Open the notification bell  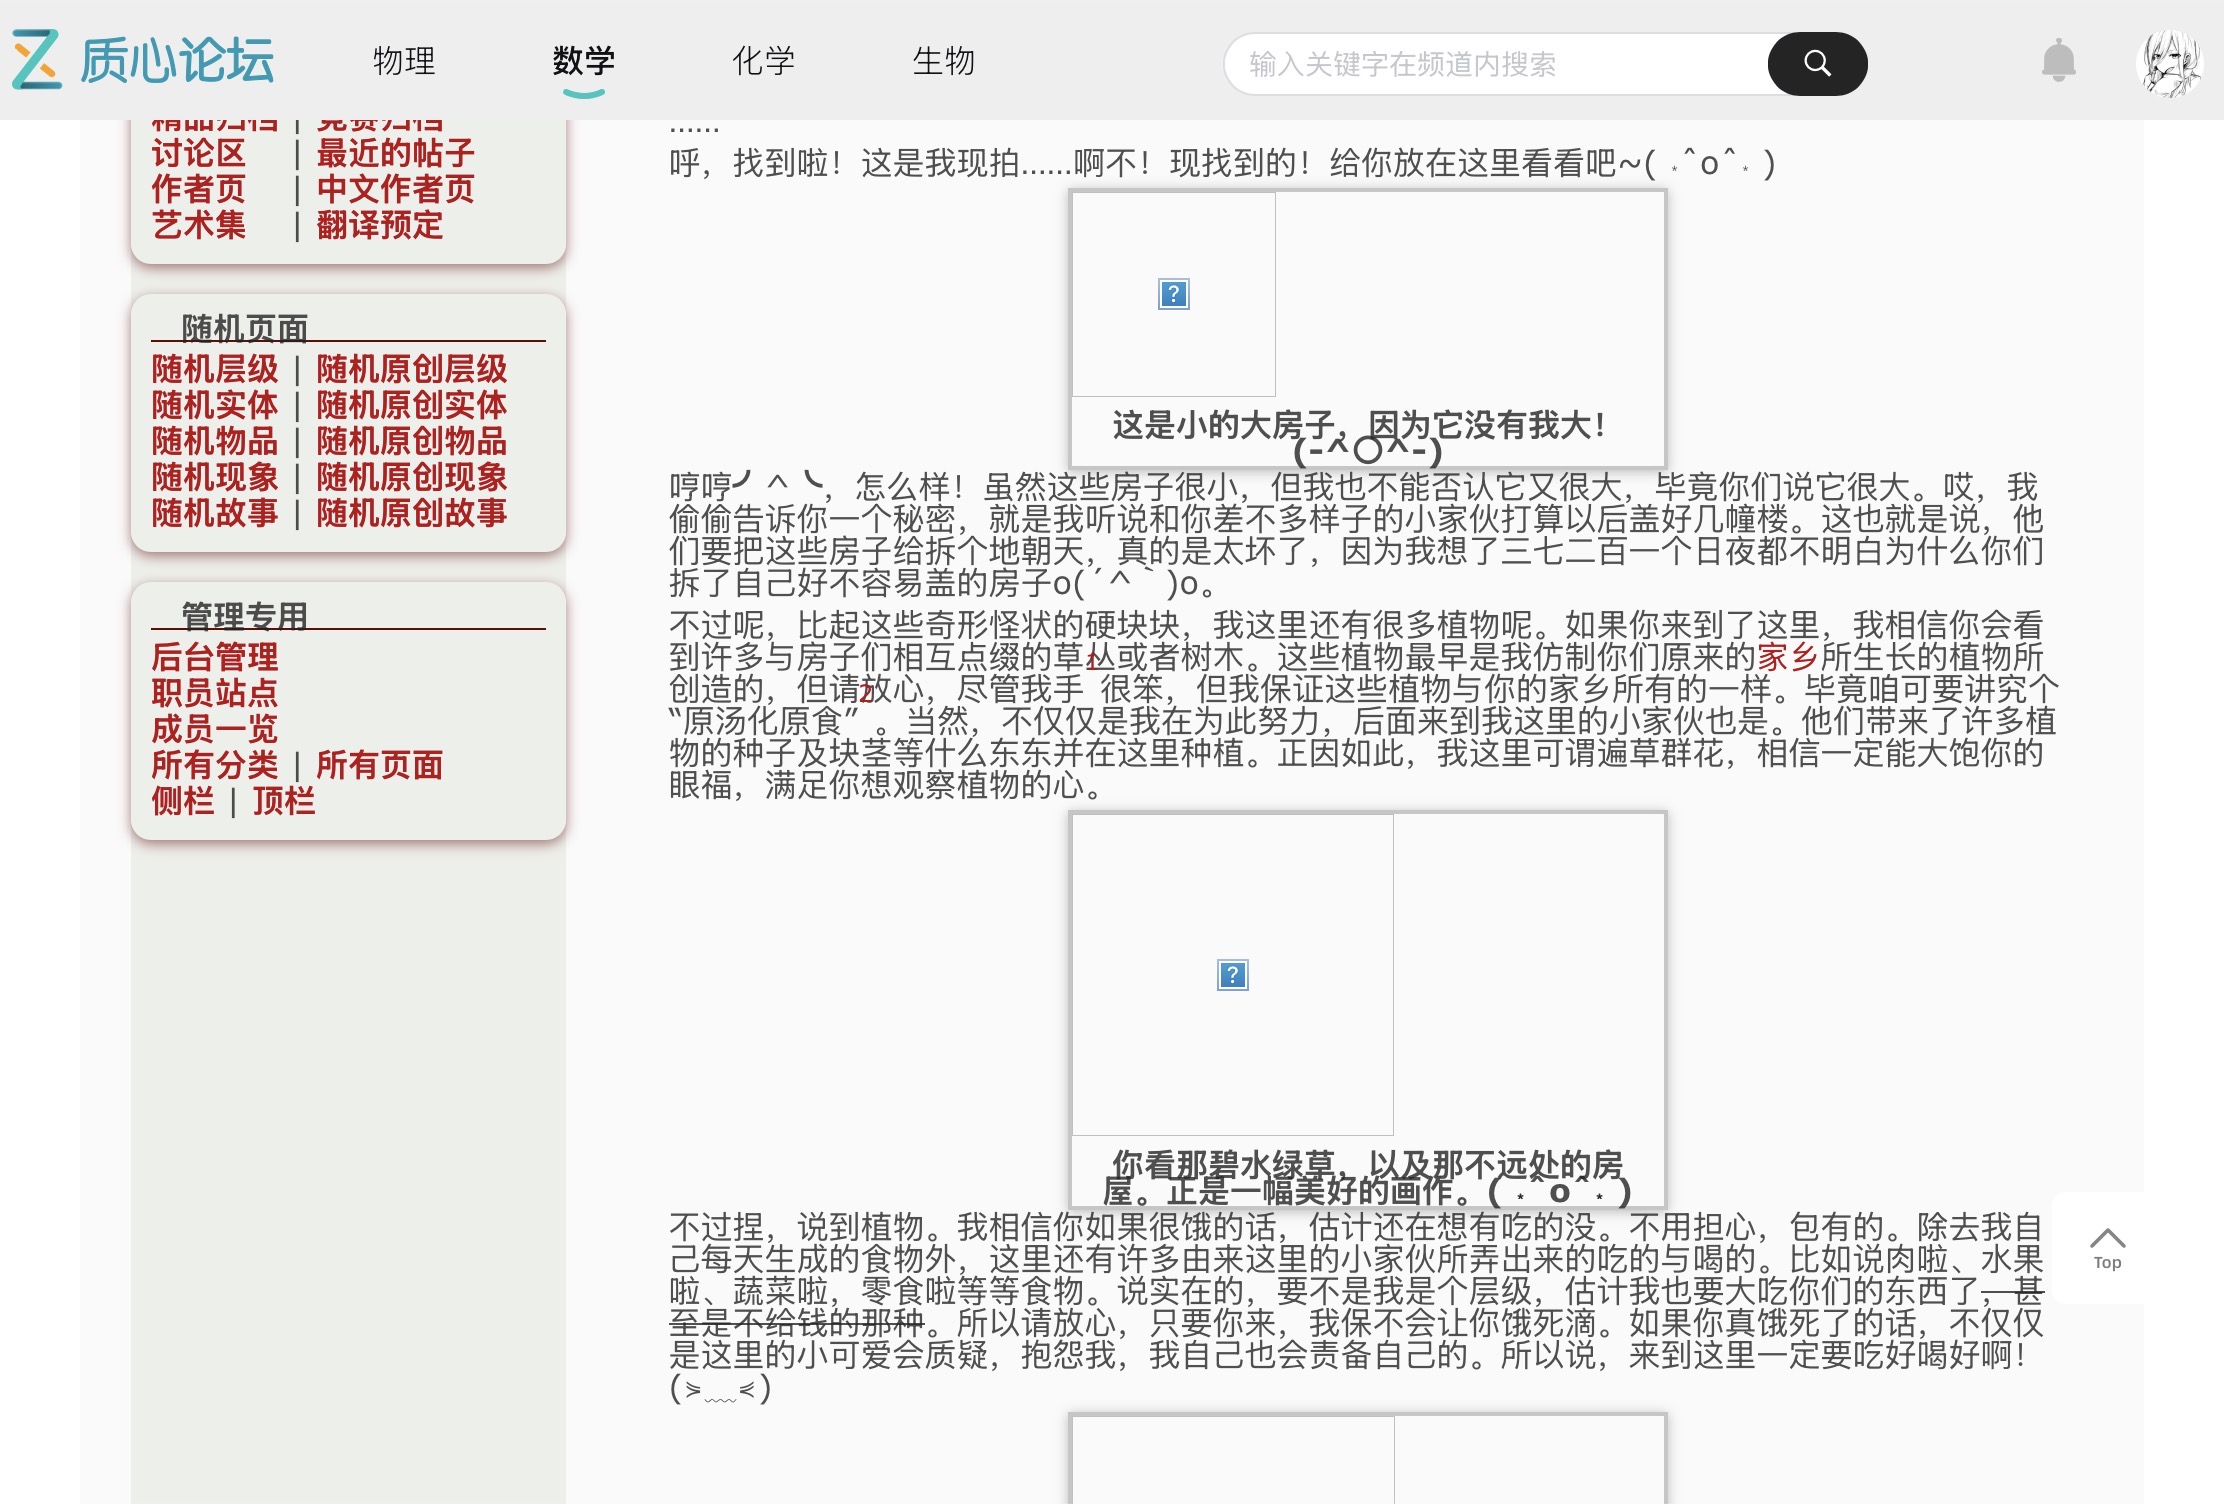tap(2058, 61)
